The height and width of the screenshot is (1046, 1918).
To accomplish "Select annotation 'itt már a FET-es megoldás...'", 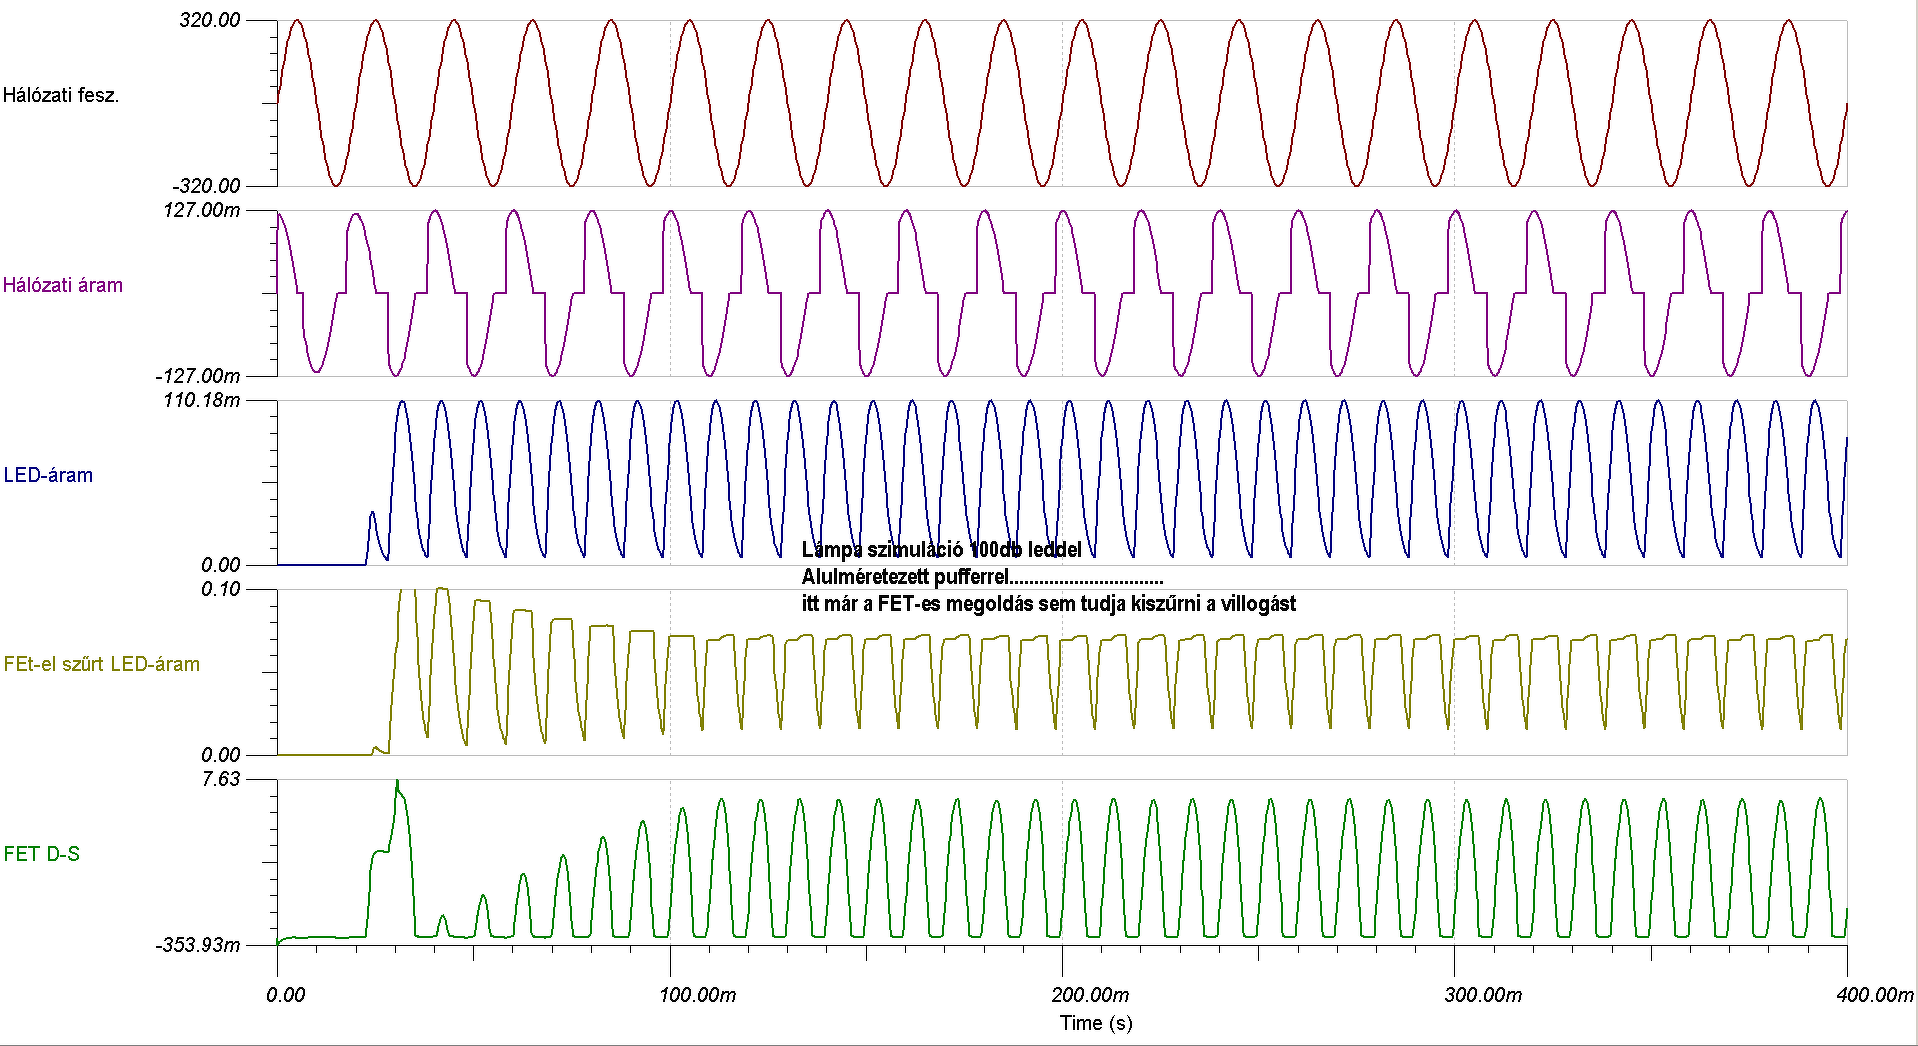I will (x=1049, y=604).
